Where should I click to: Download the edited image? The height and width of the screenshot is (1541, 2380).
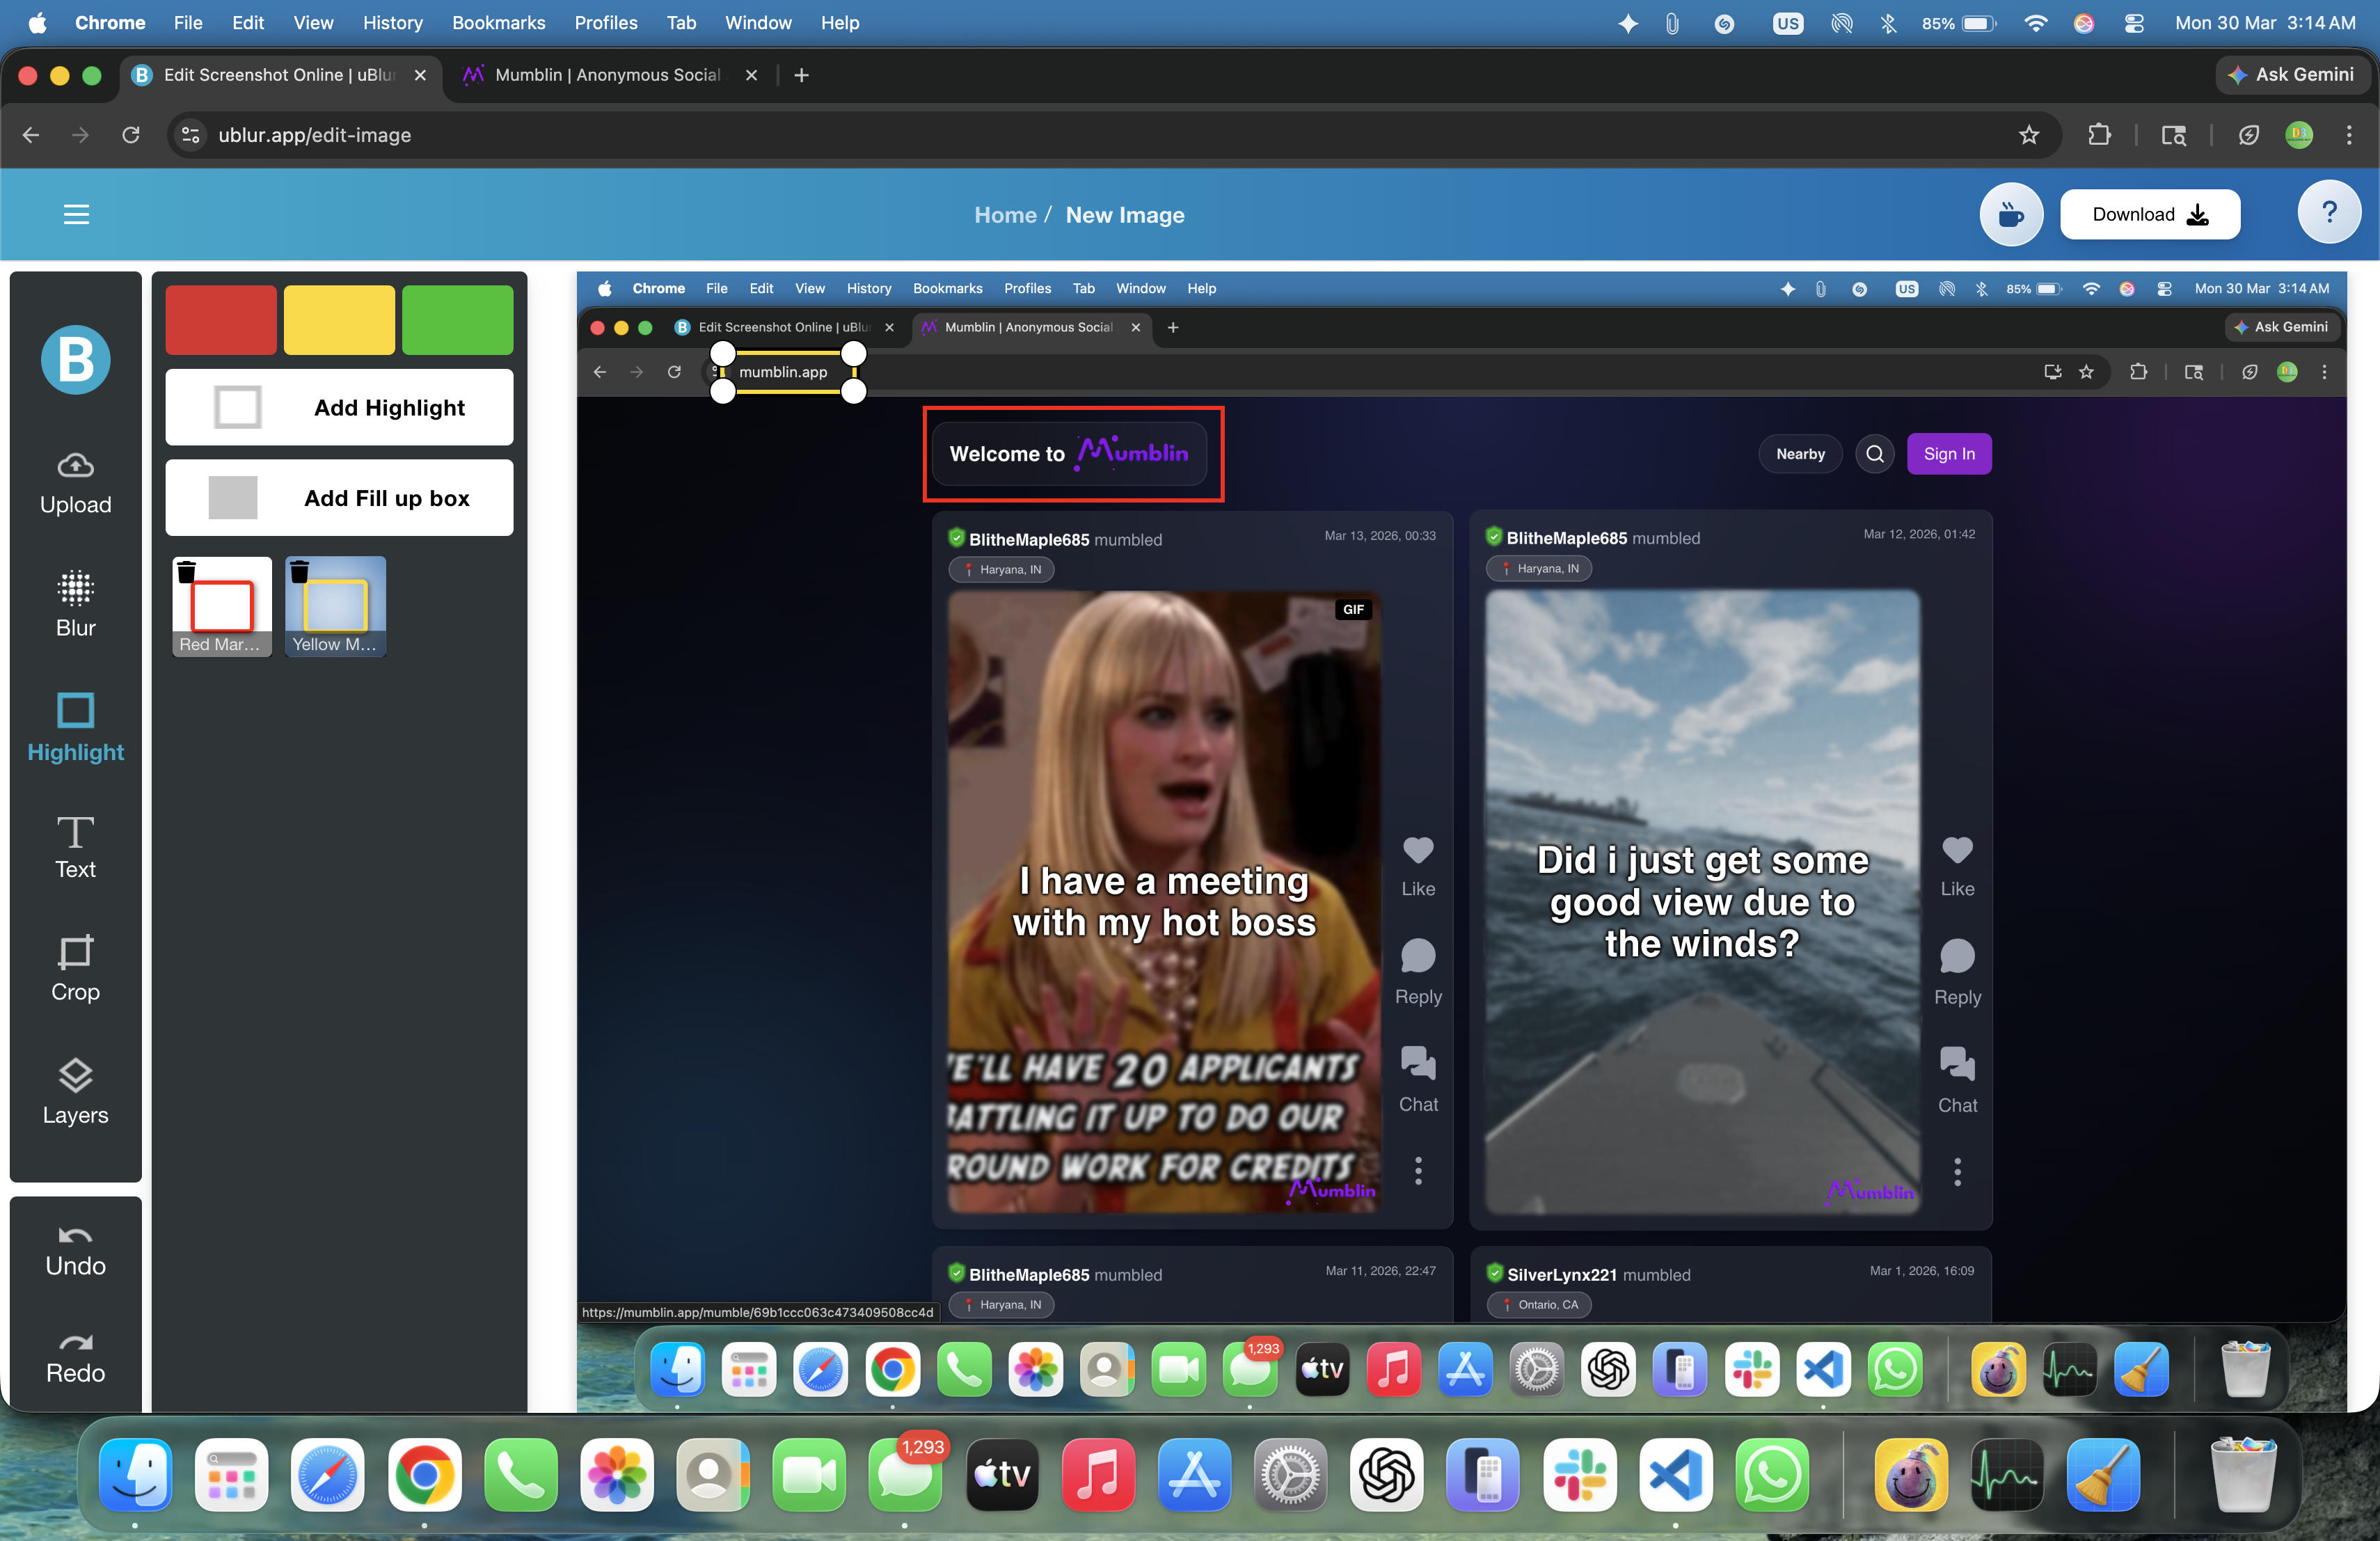tap(2149, 214)
